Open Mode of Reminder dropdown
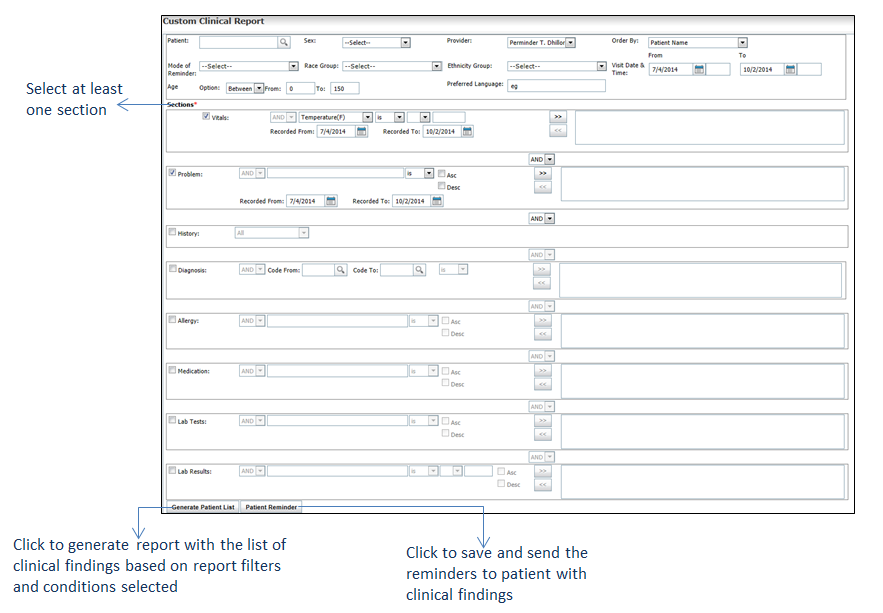This screenshot has height=613, width=883. (248, 66)
